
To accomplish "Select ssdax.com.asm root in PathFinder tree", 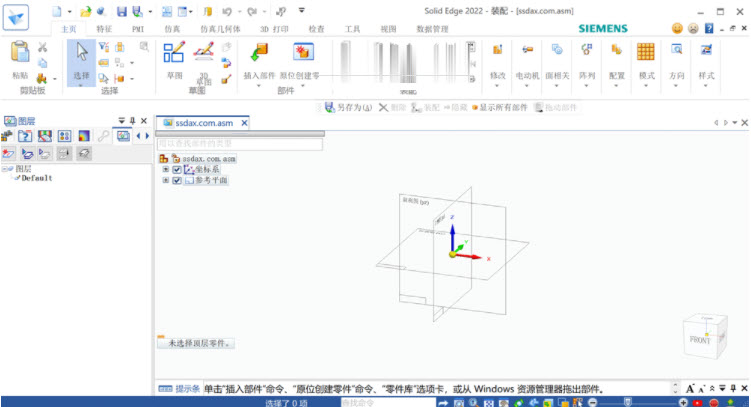I will click(208, 158).
